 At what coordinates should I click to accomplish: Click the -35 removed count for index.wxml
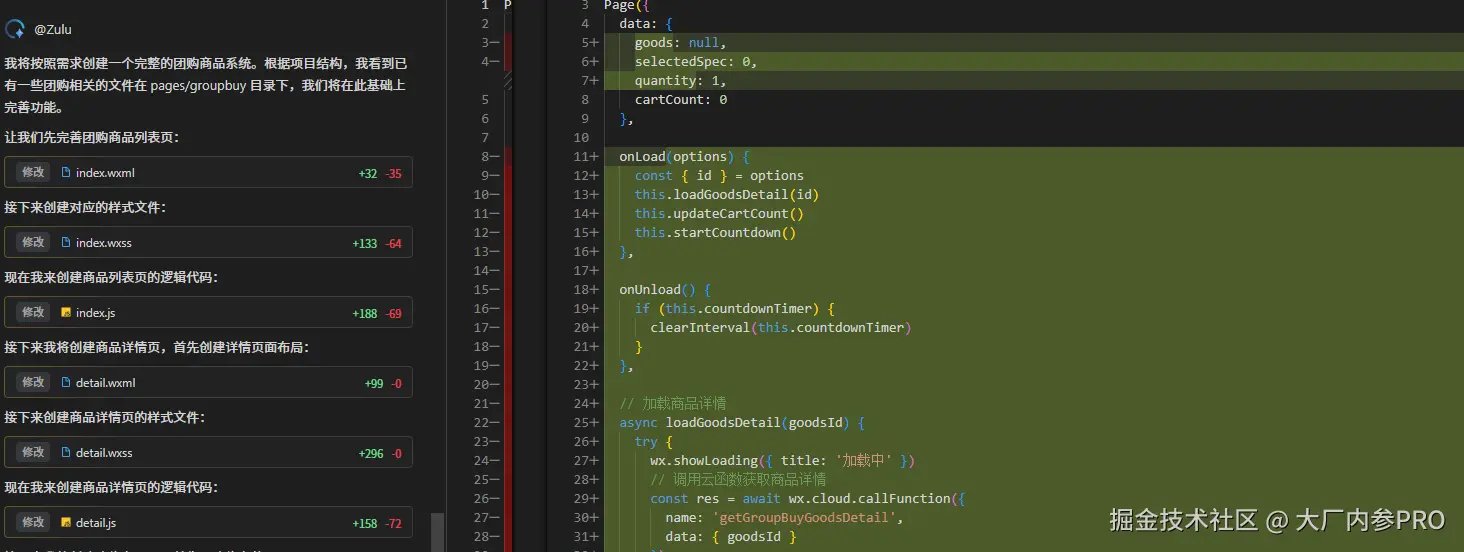393,174
